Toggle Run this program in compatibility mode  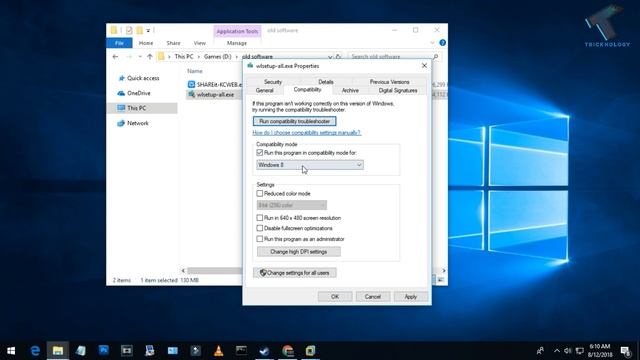point(260,153)
